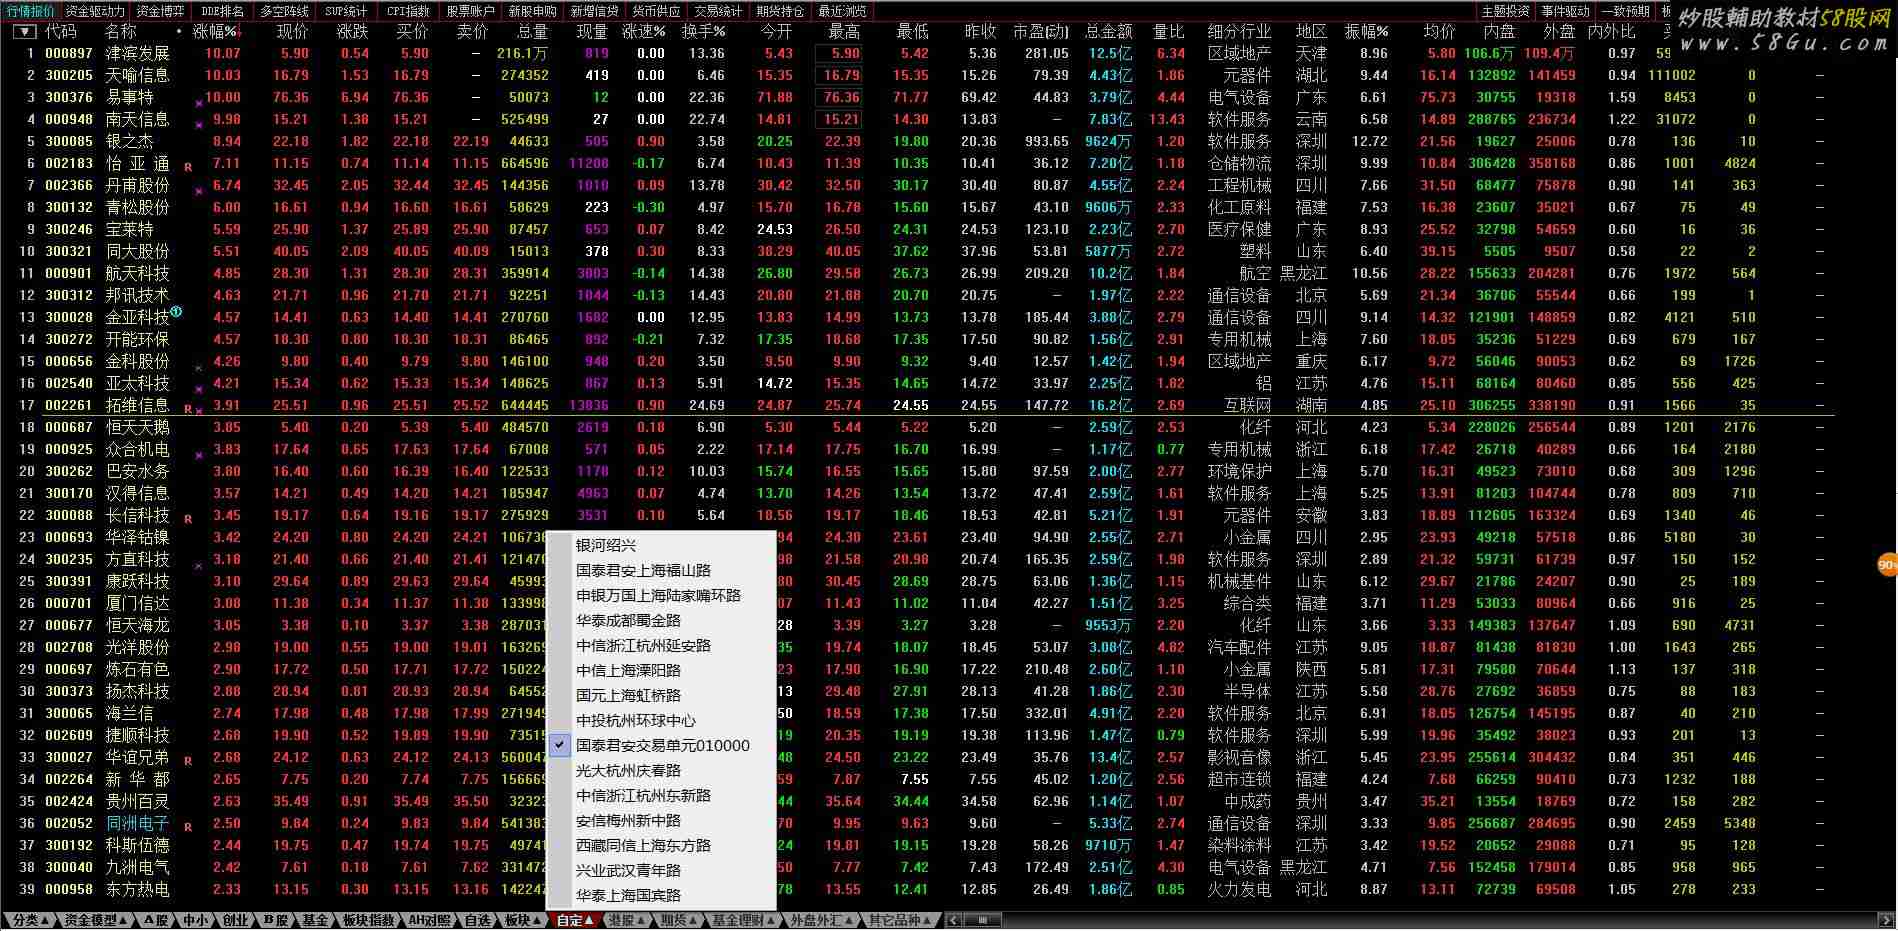Image resolution: width=1898 pixels, height=931 pixels.
Task: Open the CPI指数 tab
Action: (x=408, y=11)
